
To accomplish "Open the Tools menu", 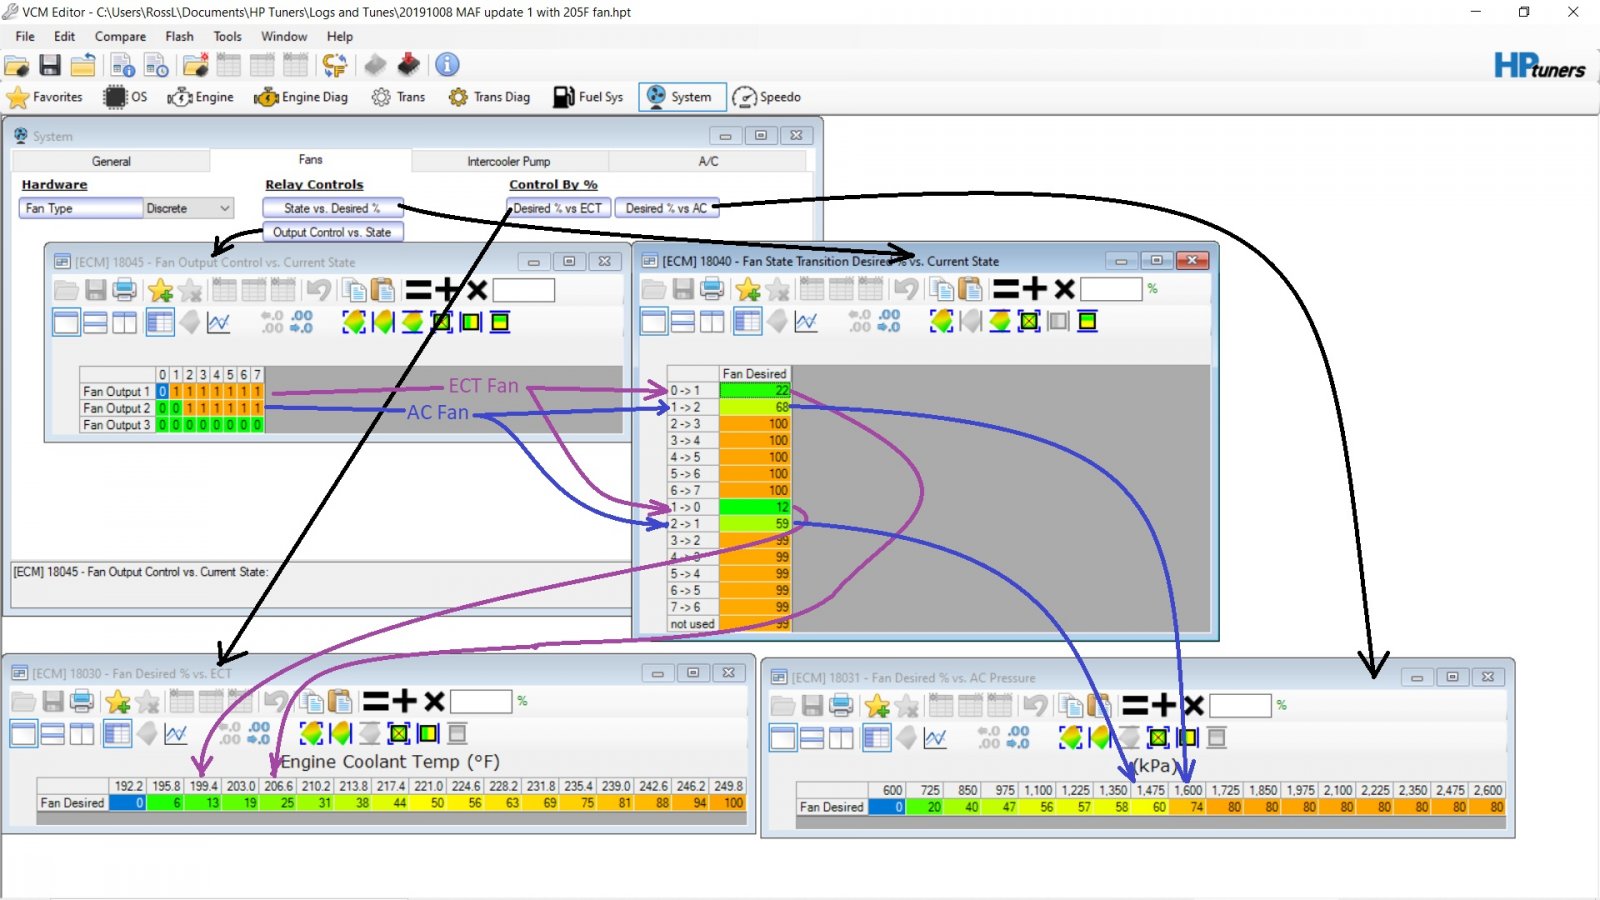I will pos(227,36).
